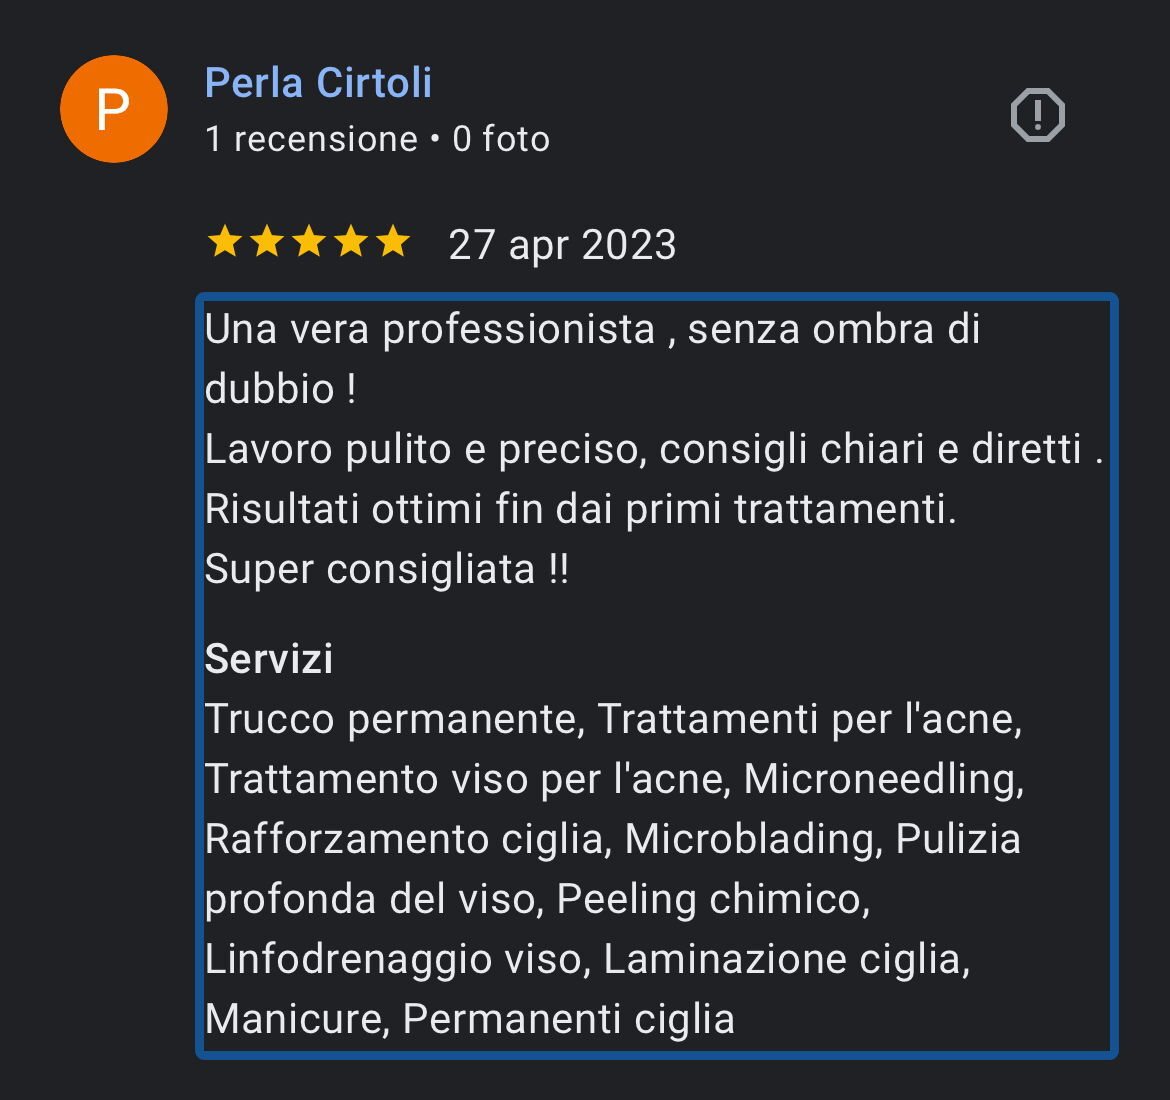Viewport: 1170px width, 1100px height.
Task: Click the "Una vera professionista" opening line
Action: [x=430, y=330]
